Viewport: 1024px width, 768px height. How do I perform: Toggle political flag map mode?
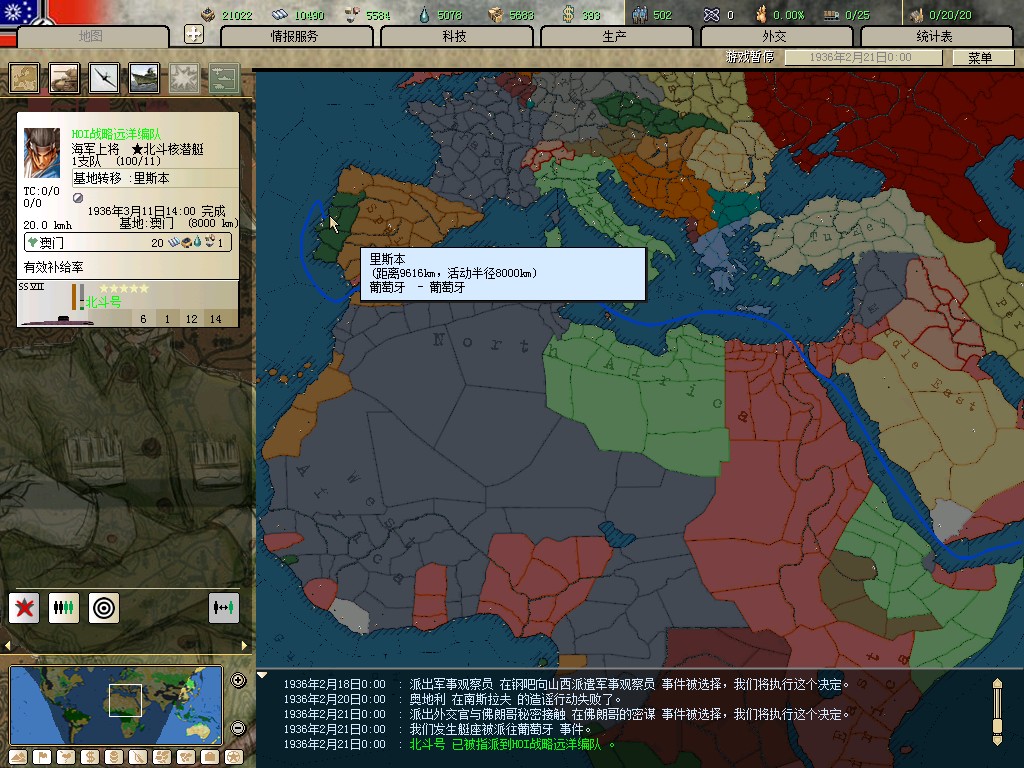(x=41, y=756)
